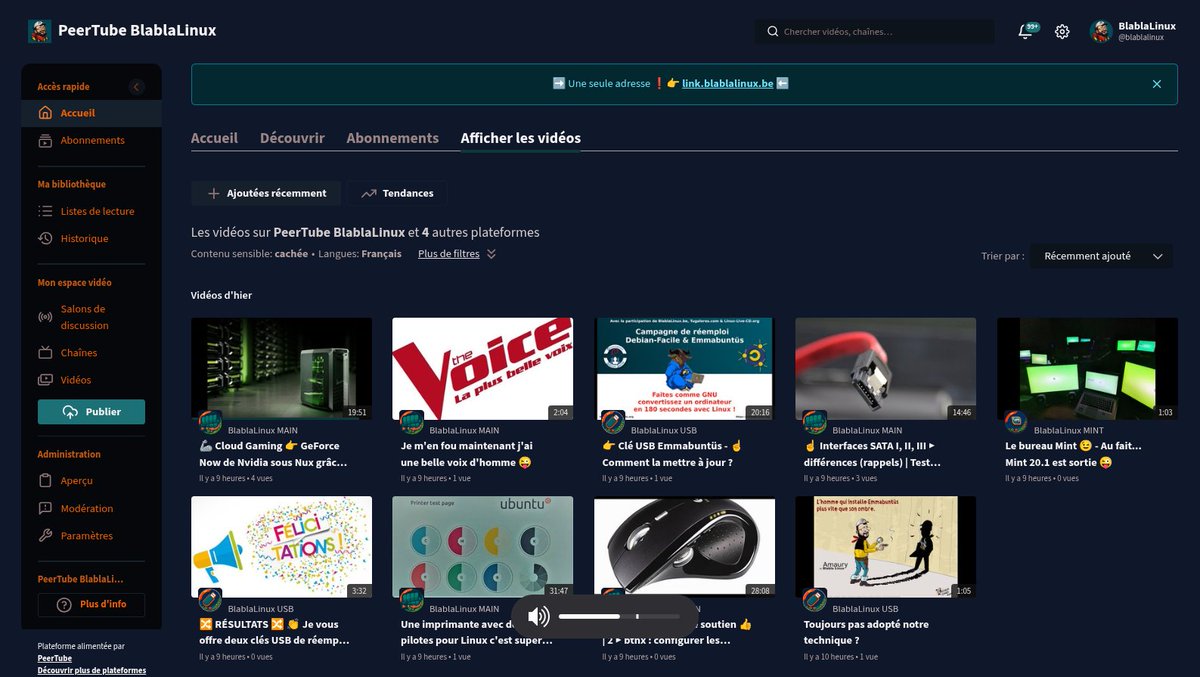Image resolution: width=1200 pixels, height=677 pixels.
Task: Click the Publier button
Action: click(x=91, y=411)
